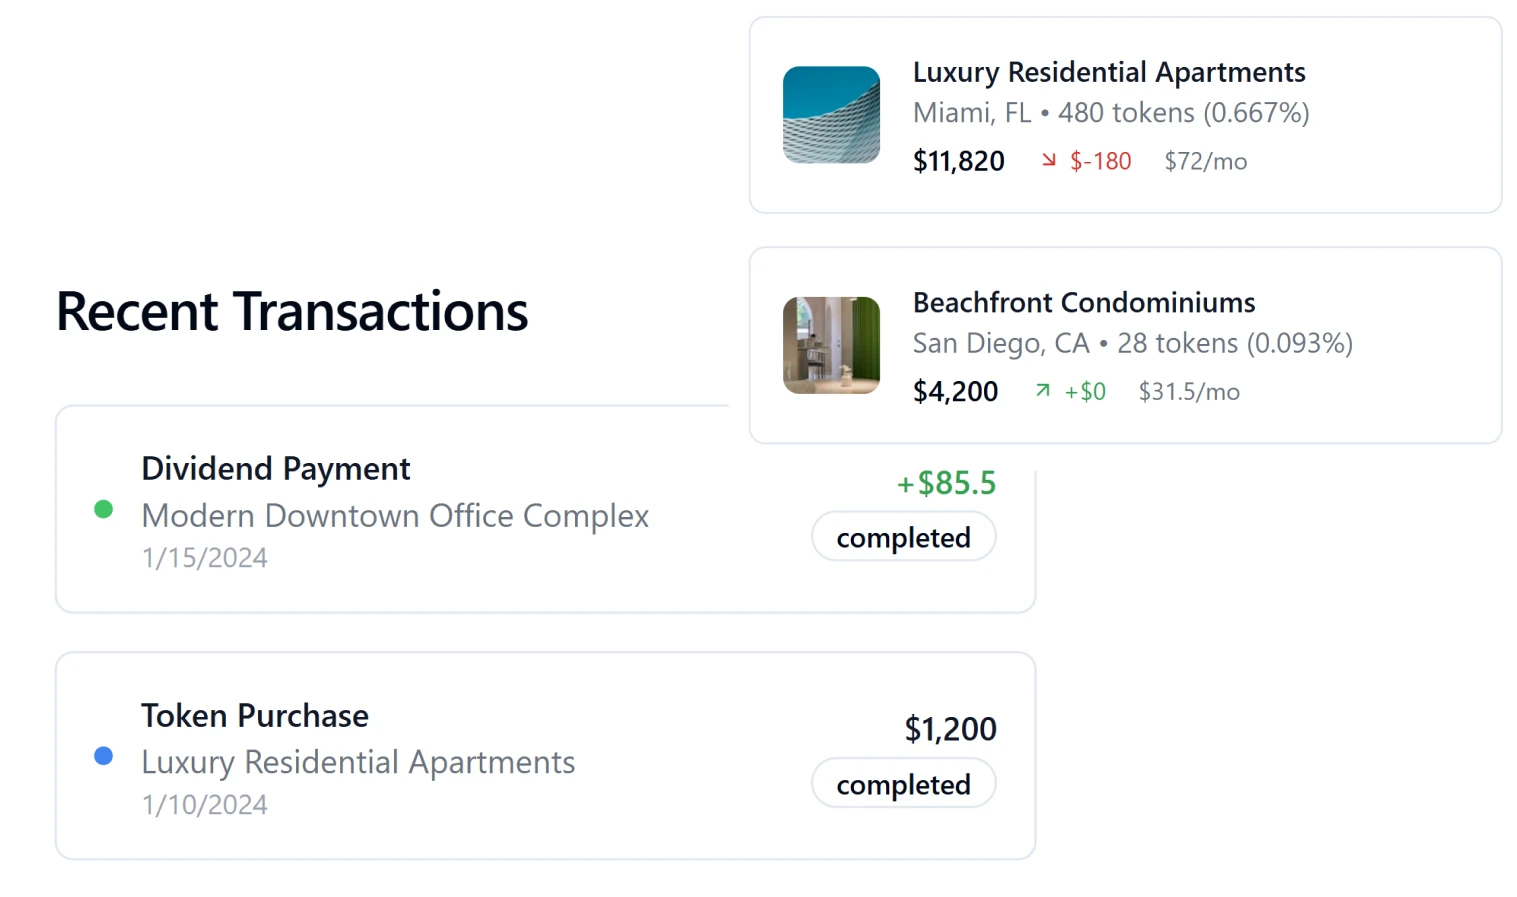Open the Luxury Residential Apartments holding title
Image resolution: width=1517 pixels, height=897 pixels.
click(x=1109, y=73)
